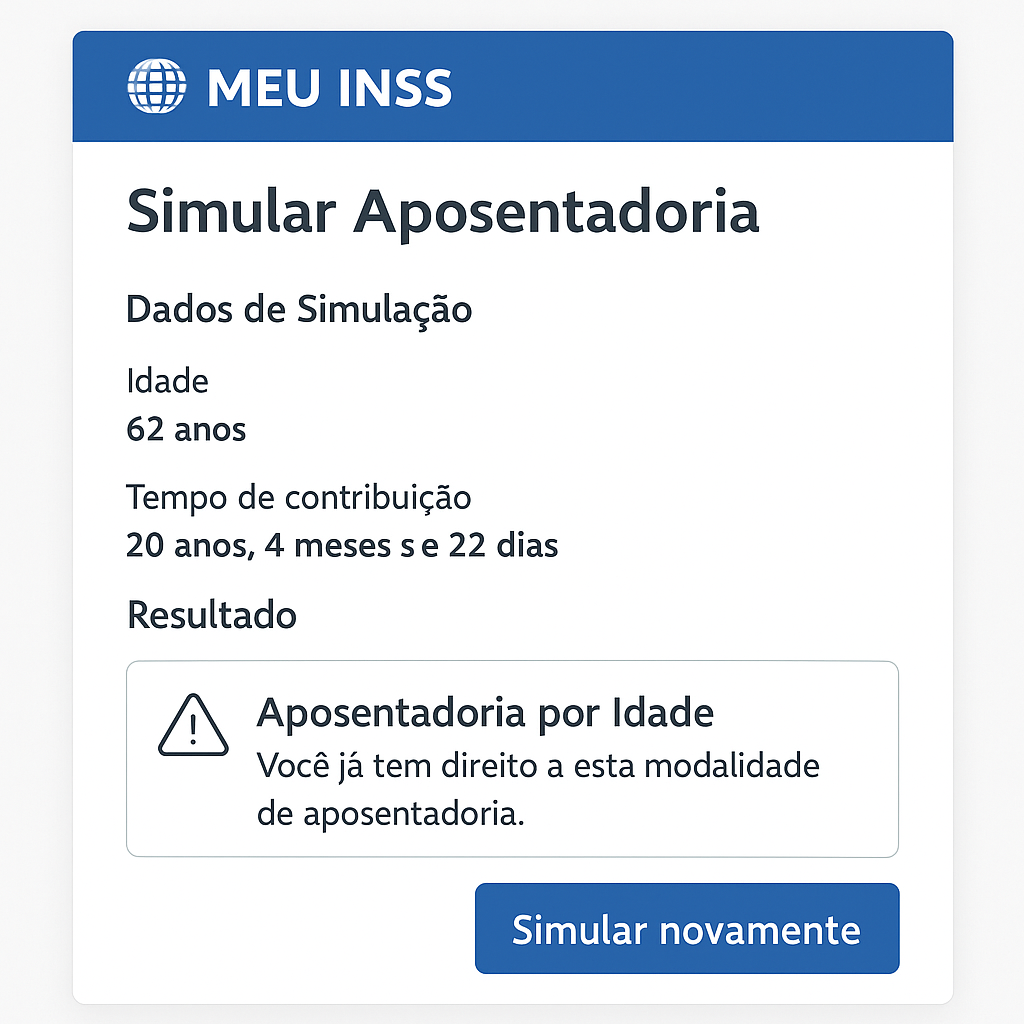Click the warning triangle icon in result
Screen dimensions: 1024x1024
point(193,726)
